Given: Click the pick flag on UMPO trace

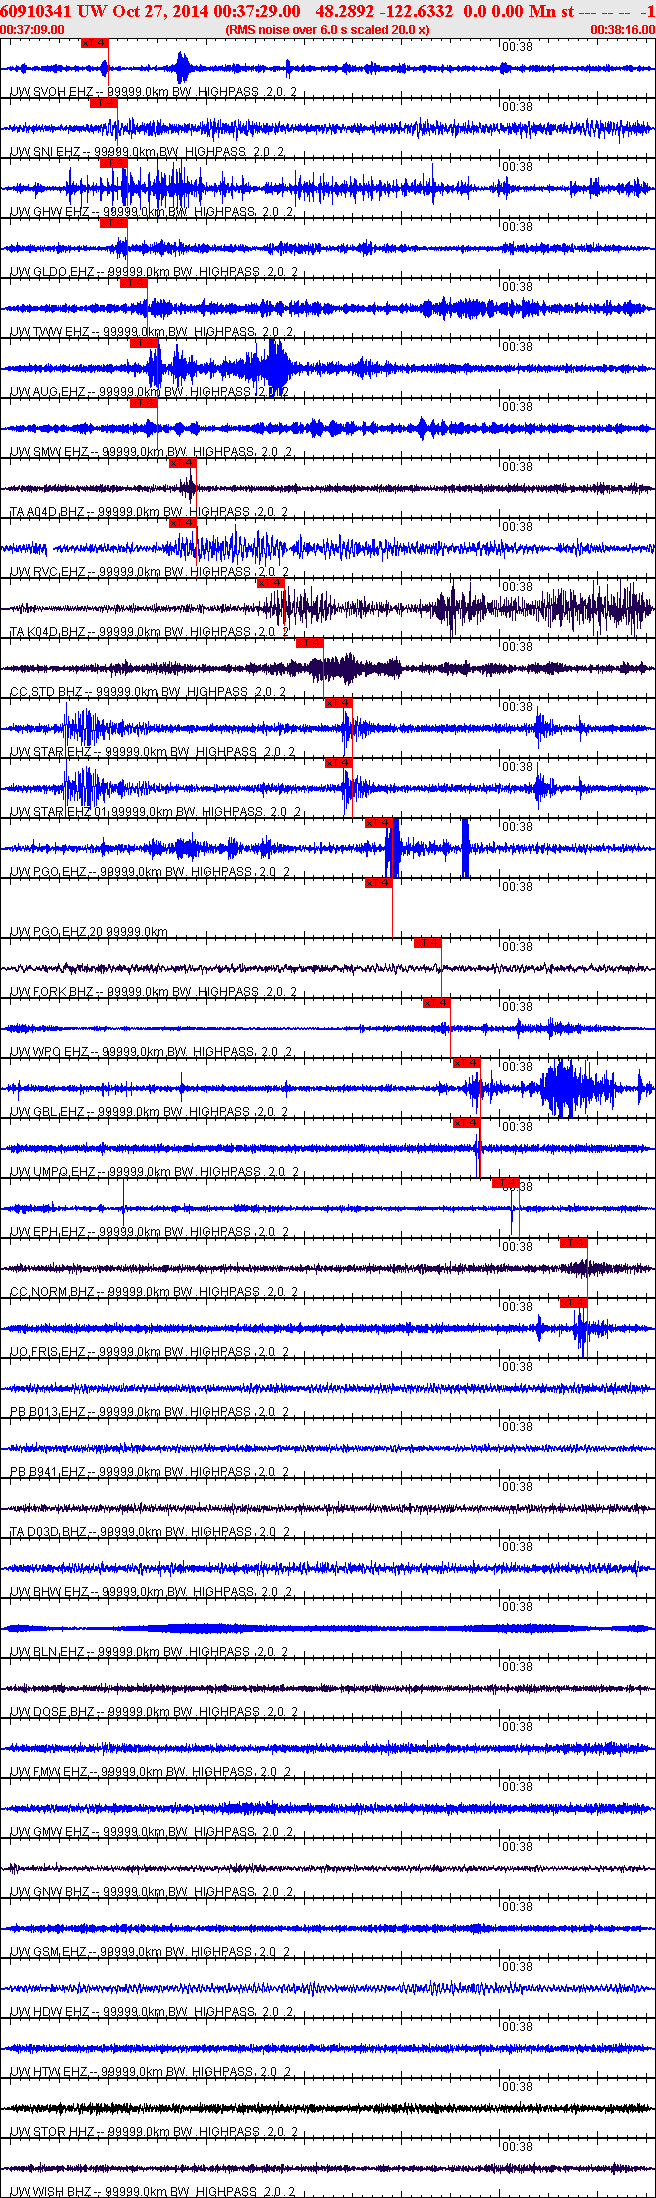Looking at the screenshot, I should [x=467, y=1123].
